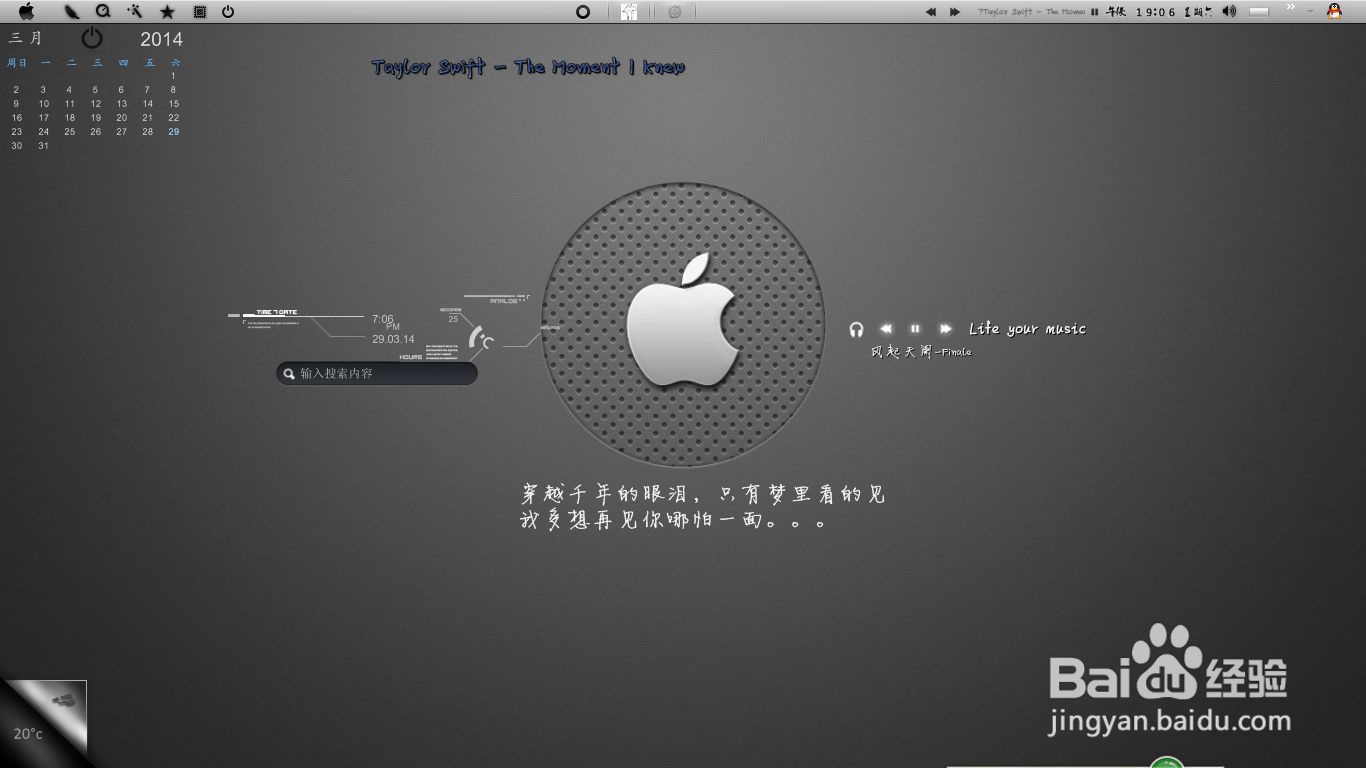
Task: Select date 1 in the calendar
Action: click(174, 76)
